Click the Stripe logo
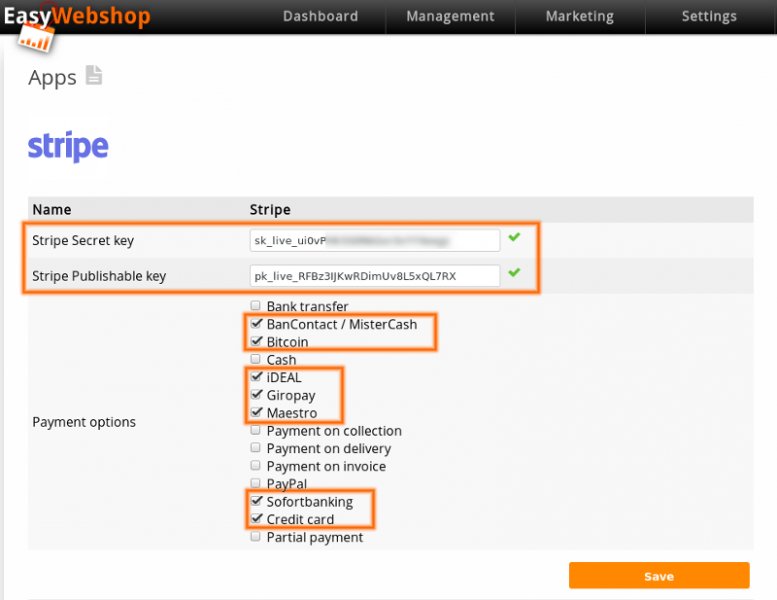 68,147
